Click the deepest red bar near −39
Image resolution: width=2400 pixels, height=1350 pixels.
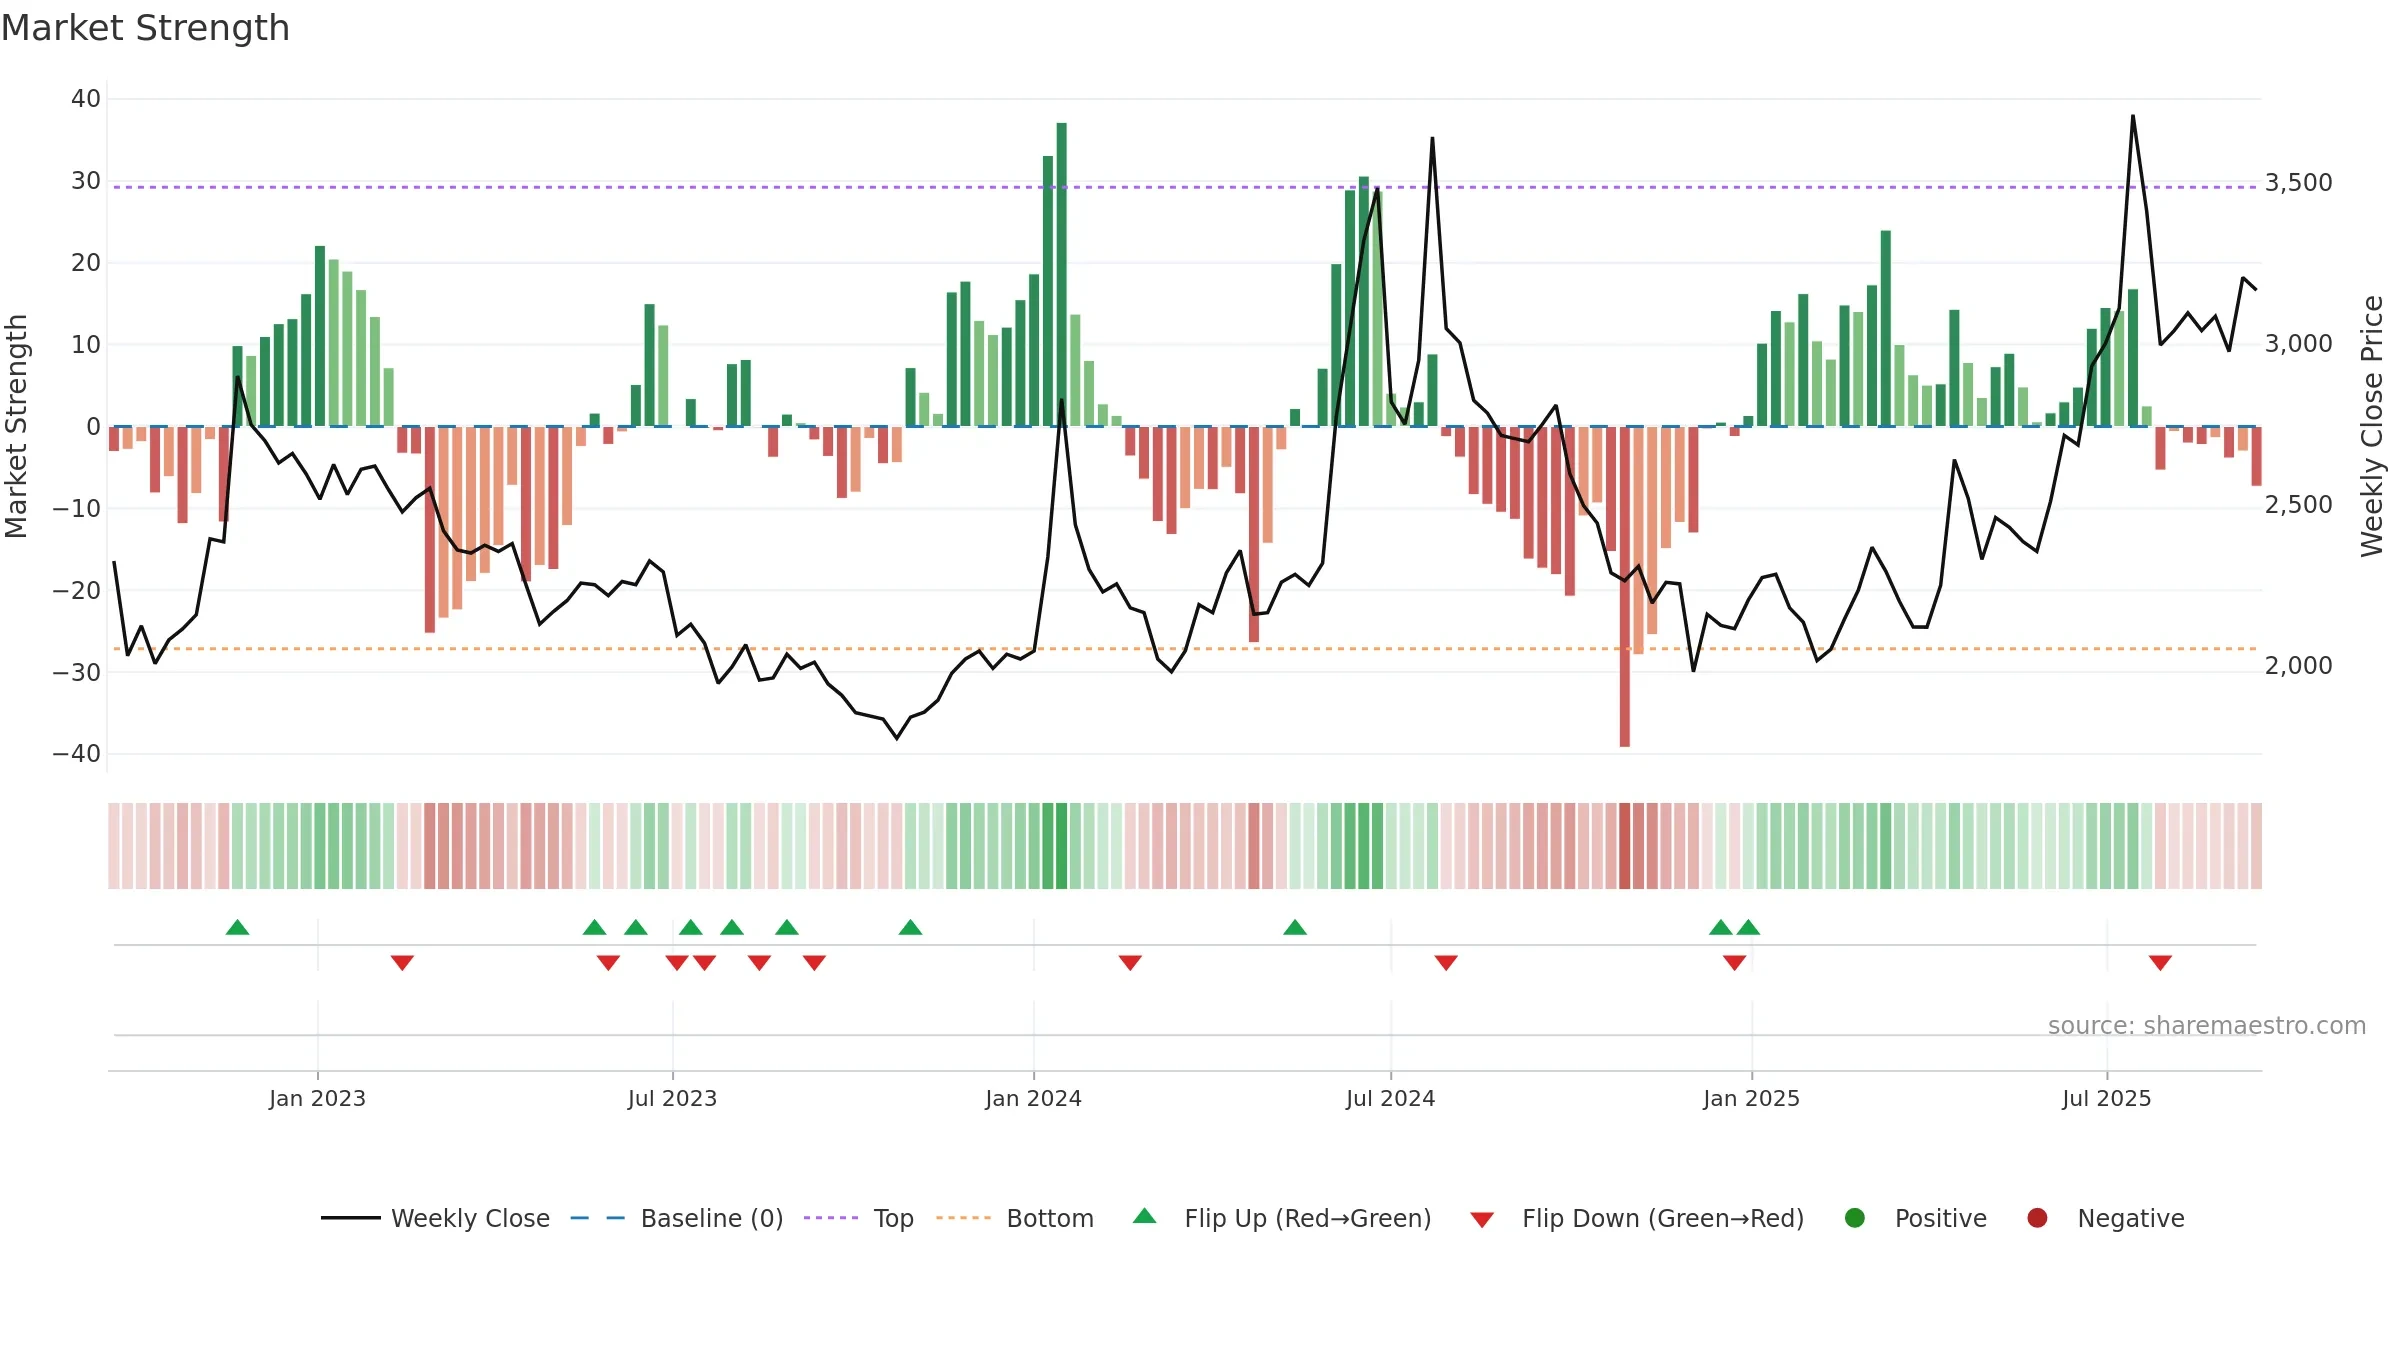(x=1624, y=586)
